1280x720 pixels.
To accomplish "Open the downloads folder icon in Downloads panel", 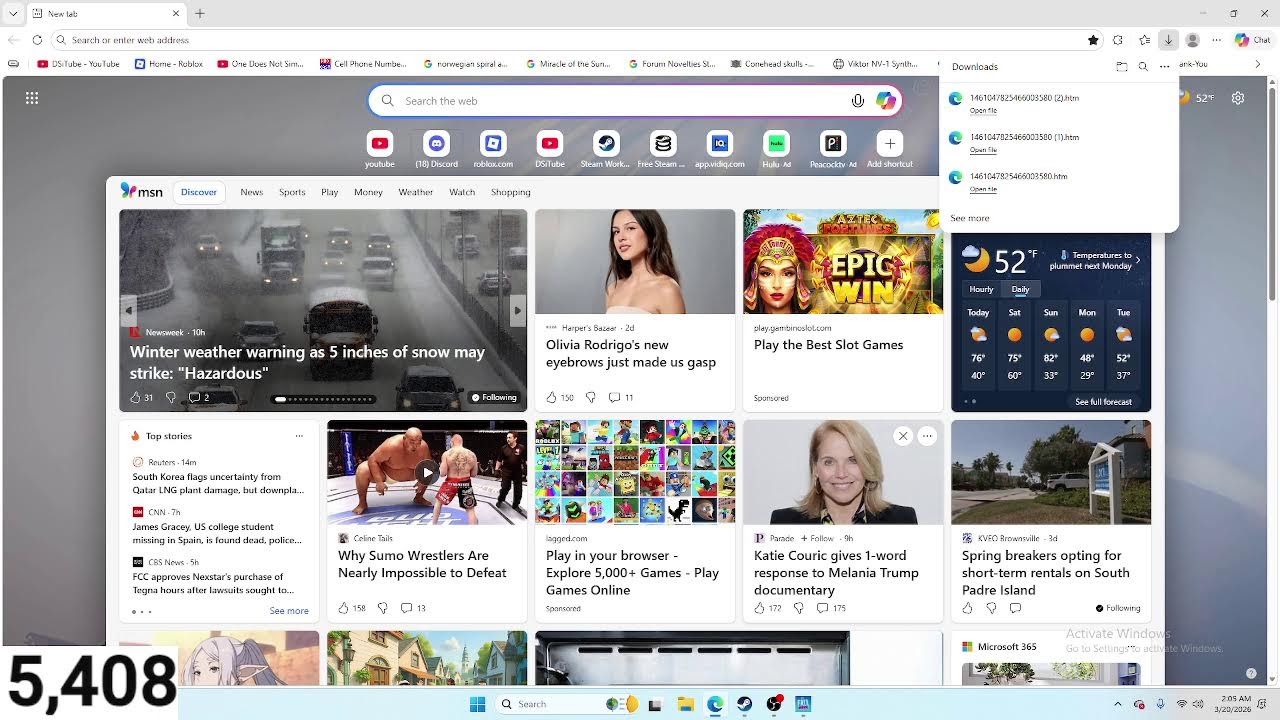I will pyautogui.click(x=1122, y=67).
